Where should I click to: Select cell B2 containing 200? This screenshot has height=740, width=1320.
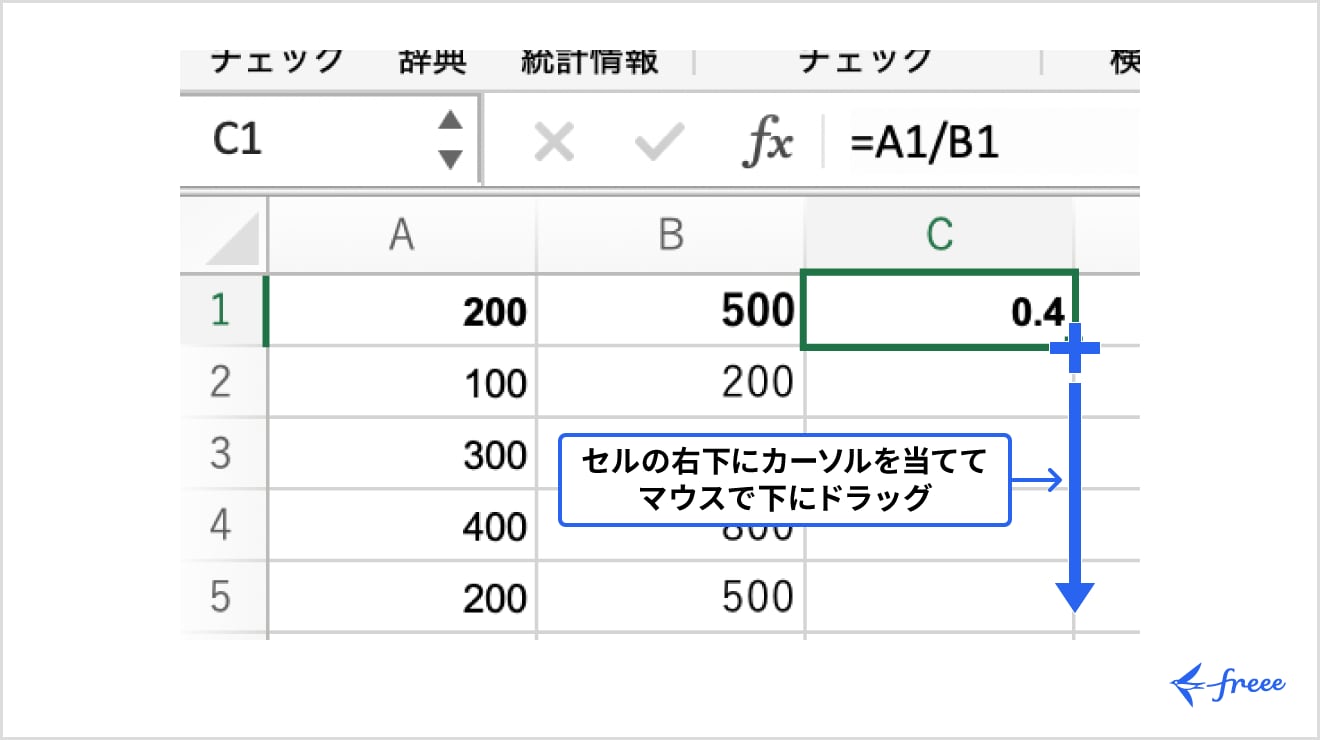point(670,382)
